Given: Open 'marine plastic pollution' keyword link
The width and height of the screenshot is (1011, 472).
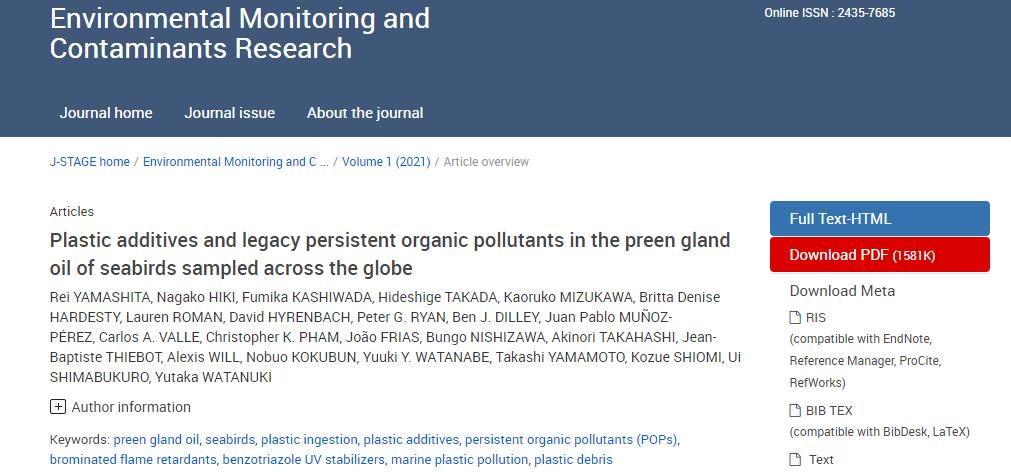Looking at the screenshot, I should [x=459, y=460].
